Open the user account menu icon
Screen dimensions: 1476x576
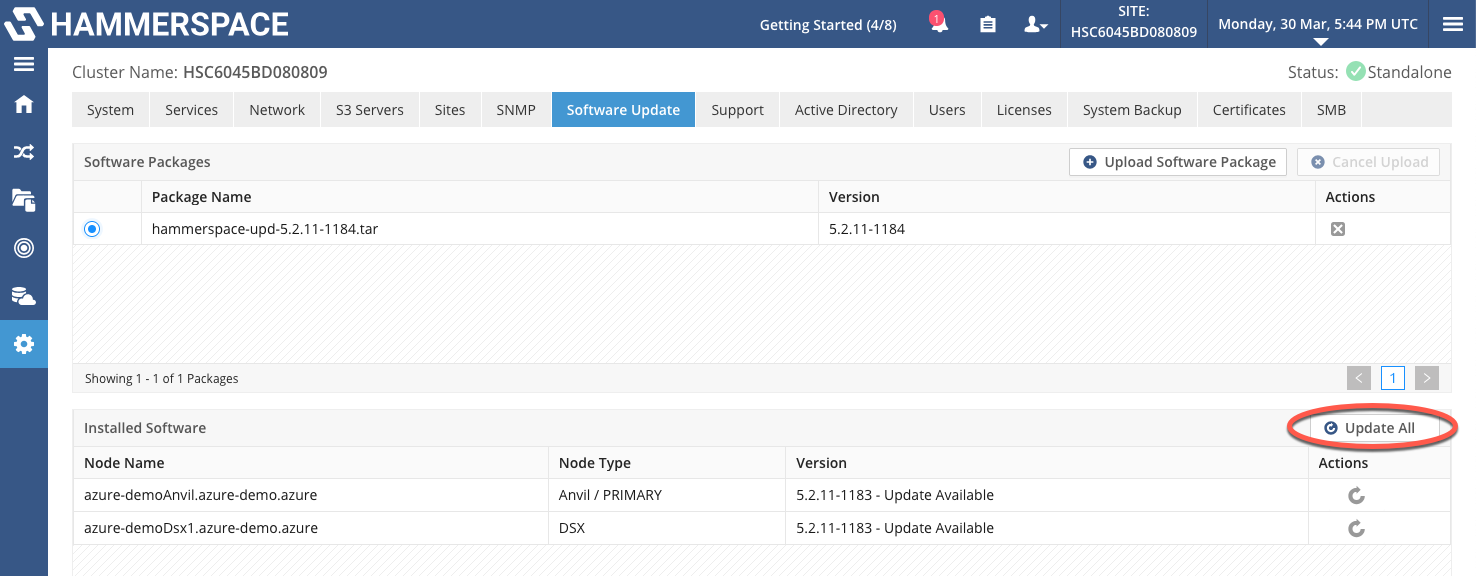[x=1035, y=24]
